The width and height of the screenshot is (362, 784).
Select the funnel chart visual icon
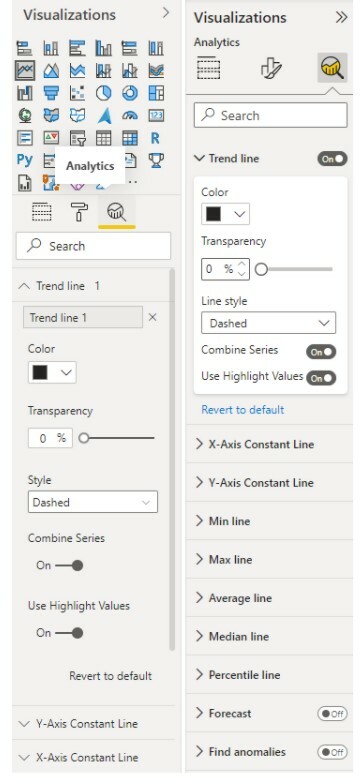[x=51, y=93]
